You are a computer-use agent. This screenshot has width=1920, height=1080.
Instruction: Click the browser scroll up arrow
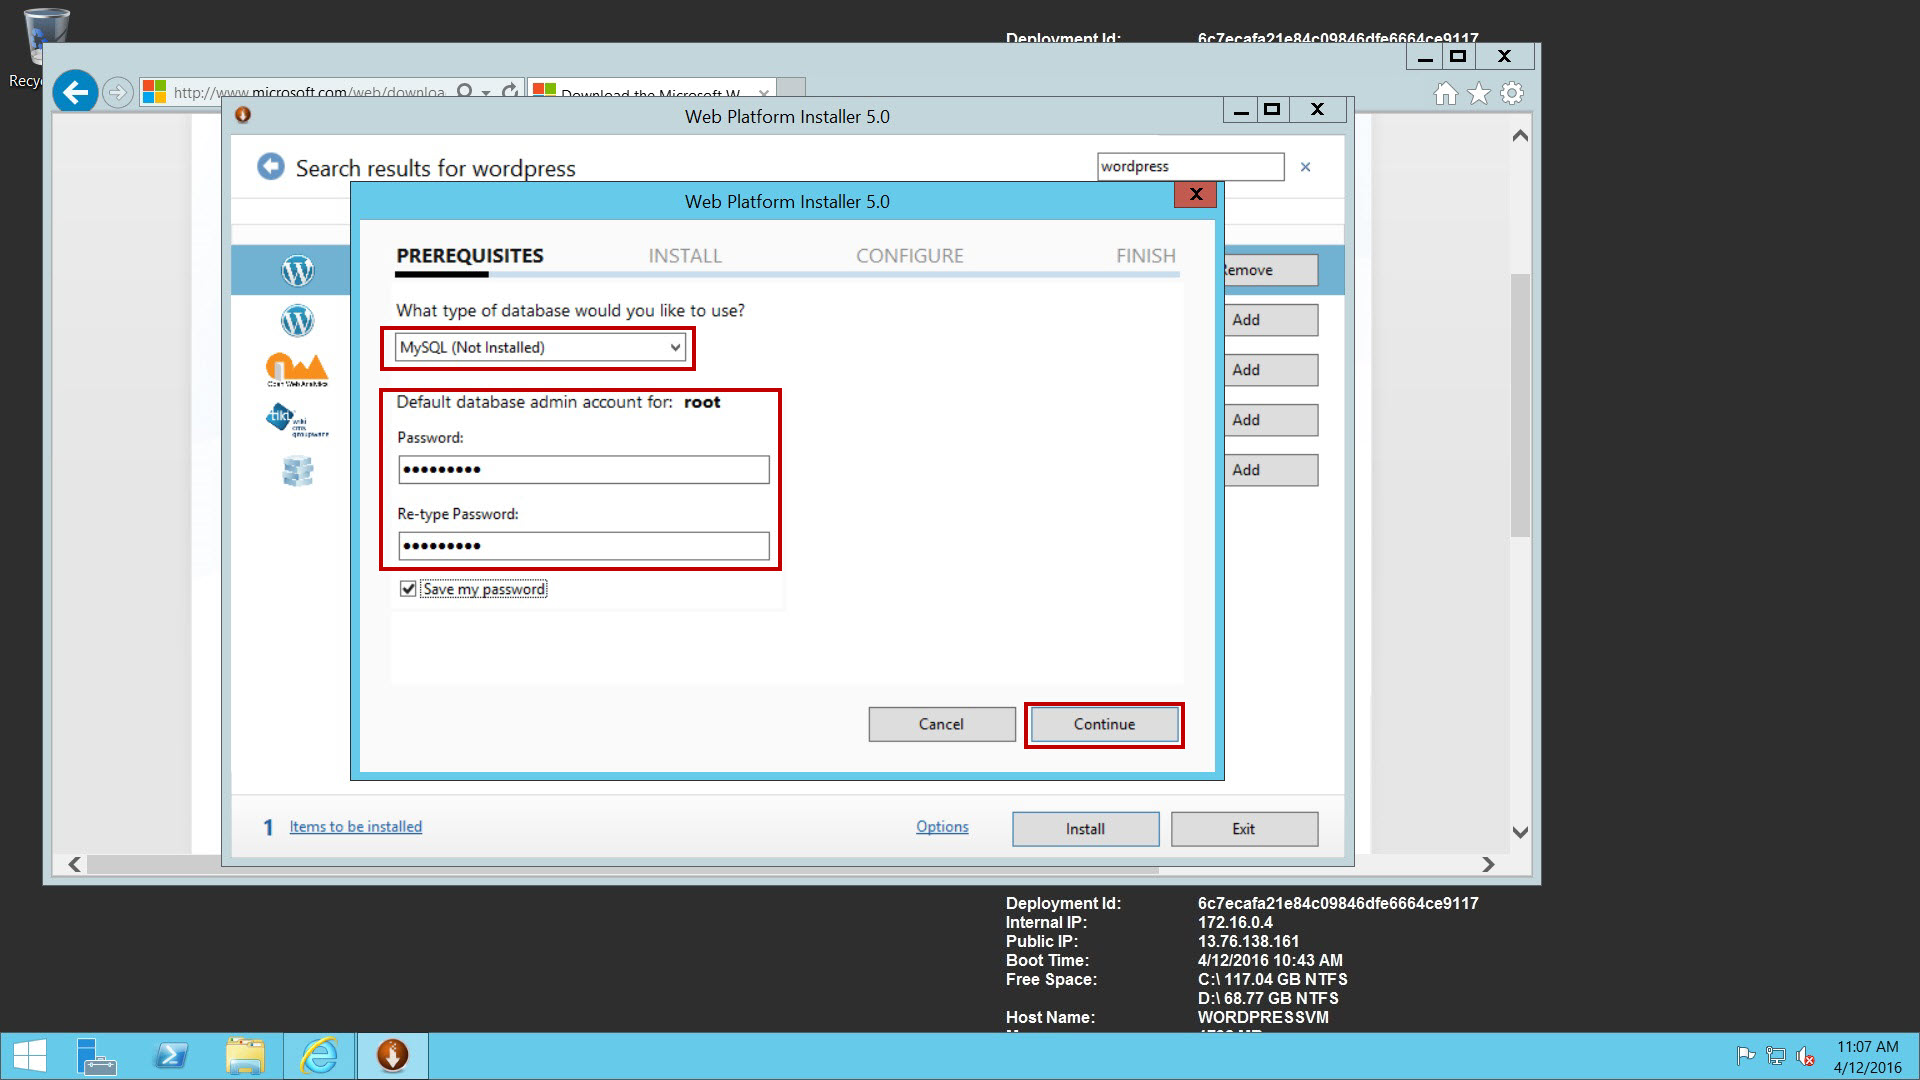[1520, 135]
